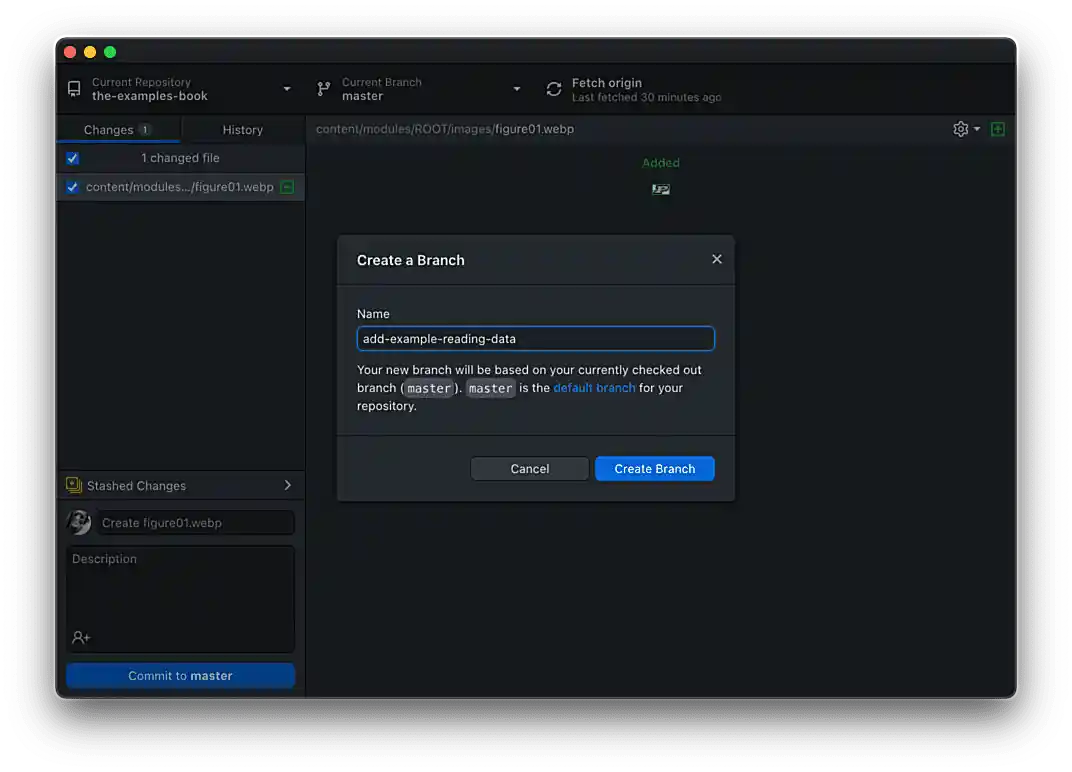Click the Fetch origin sync icon
The width and height of the screenshot is (1072, 772).
click(x=554, y=88)
